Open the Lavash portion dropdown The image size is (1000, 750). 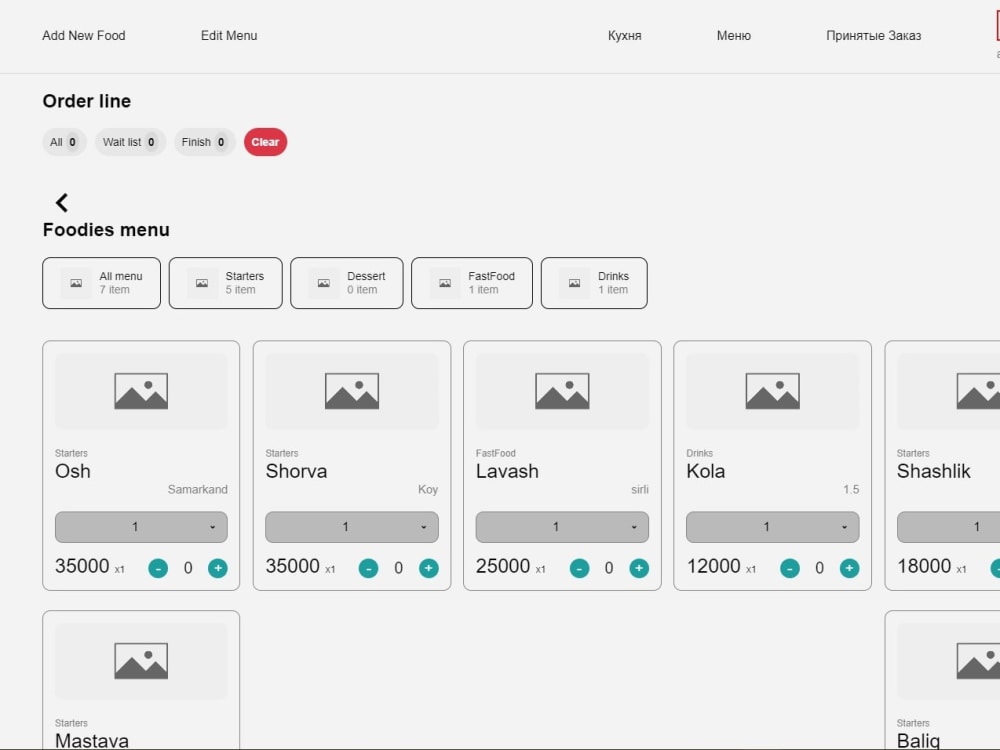pos(562,527)
